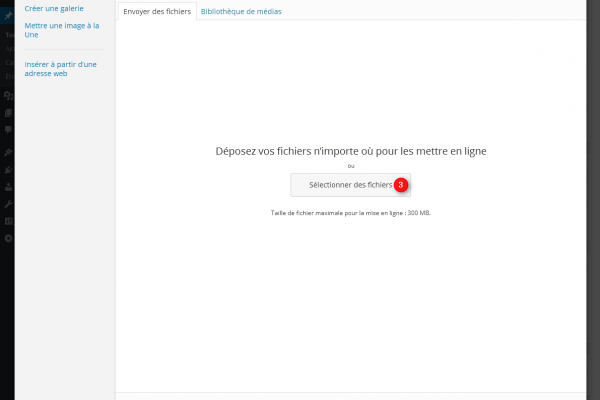This screenshot has height=400, width=600.
Task: Open Settings icon in admin sidebar
Action: [x=8, y=220]
